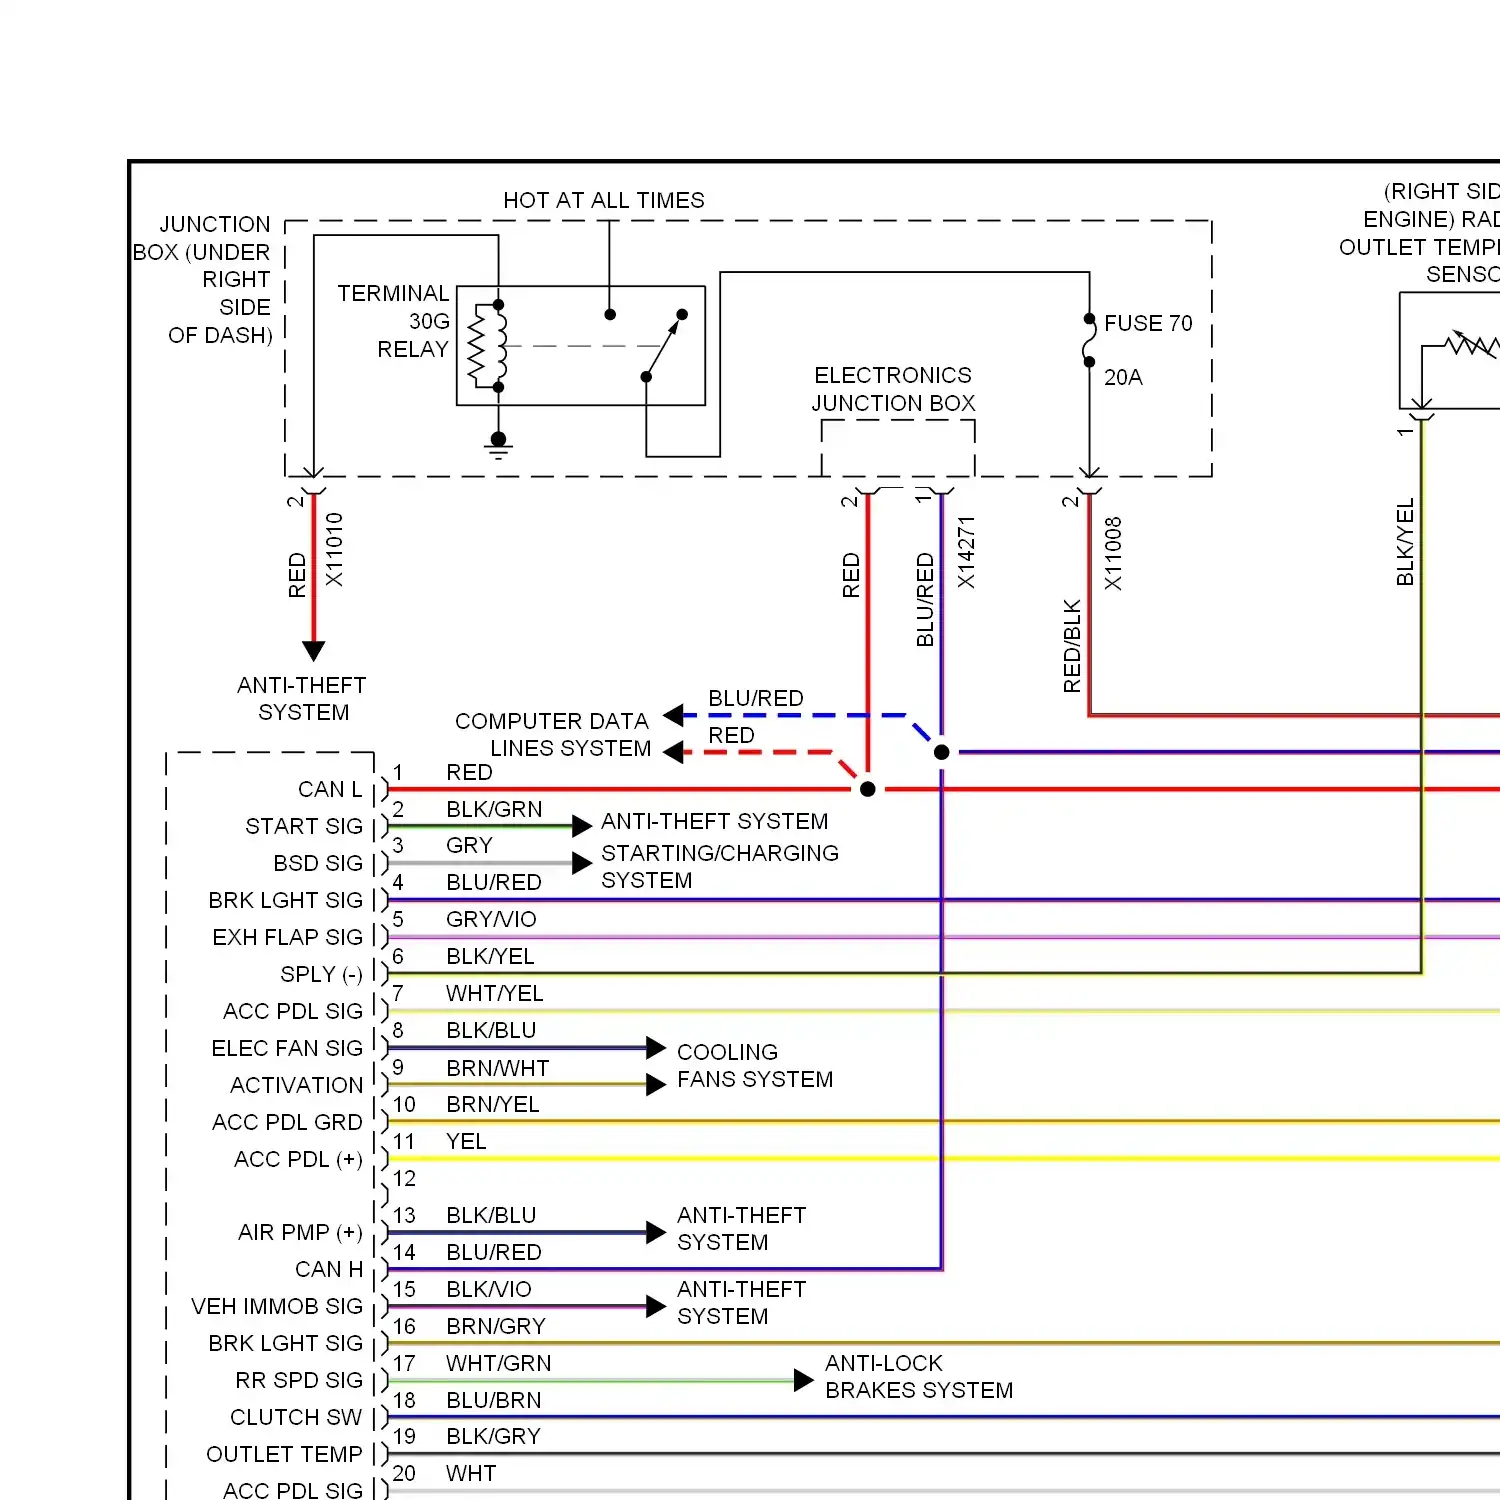
Task: Click the YEL wire label on pin 11
Action: point(466,1141)
